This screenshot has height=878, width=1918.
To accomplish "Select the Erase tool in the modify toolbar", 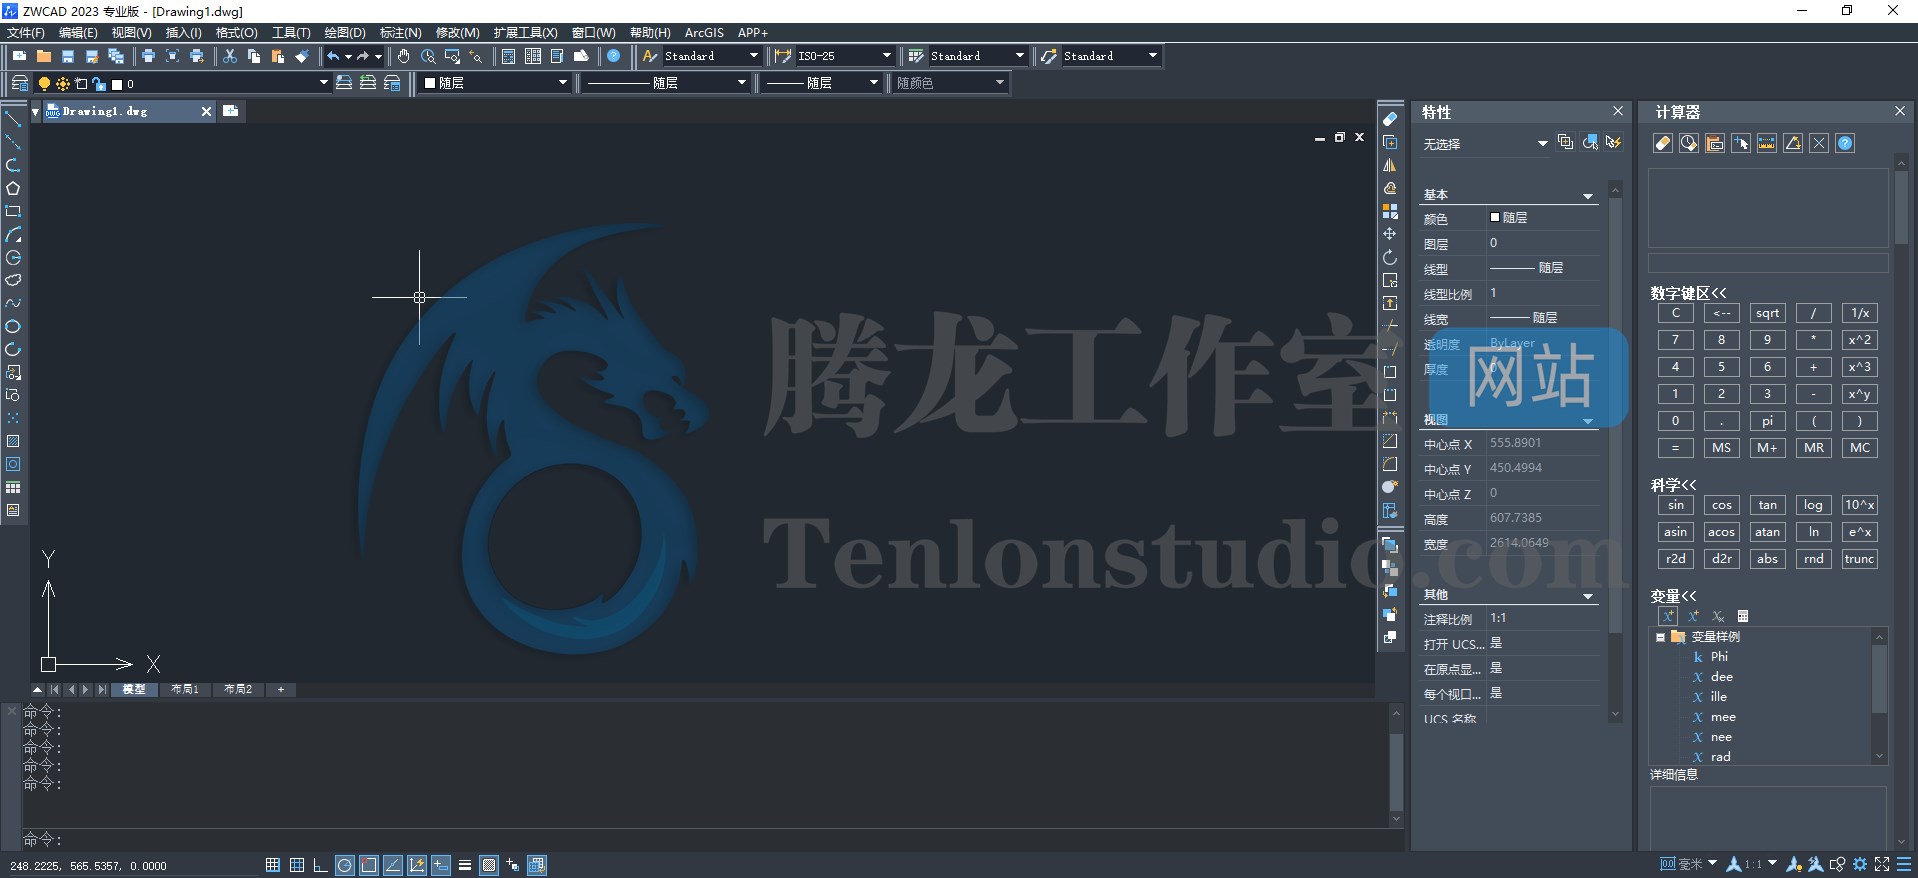I will [x=1390, y=119].
